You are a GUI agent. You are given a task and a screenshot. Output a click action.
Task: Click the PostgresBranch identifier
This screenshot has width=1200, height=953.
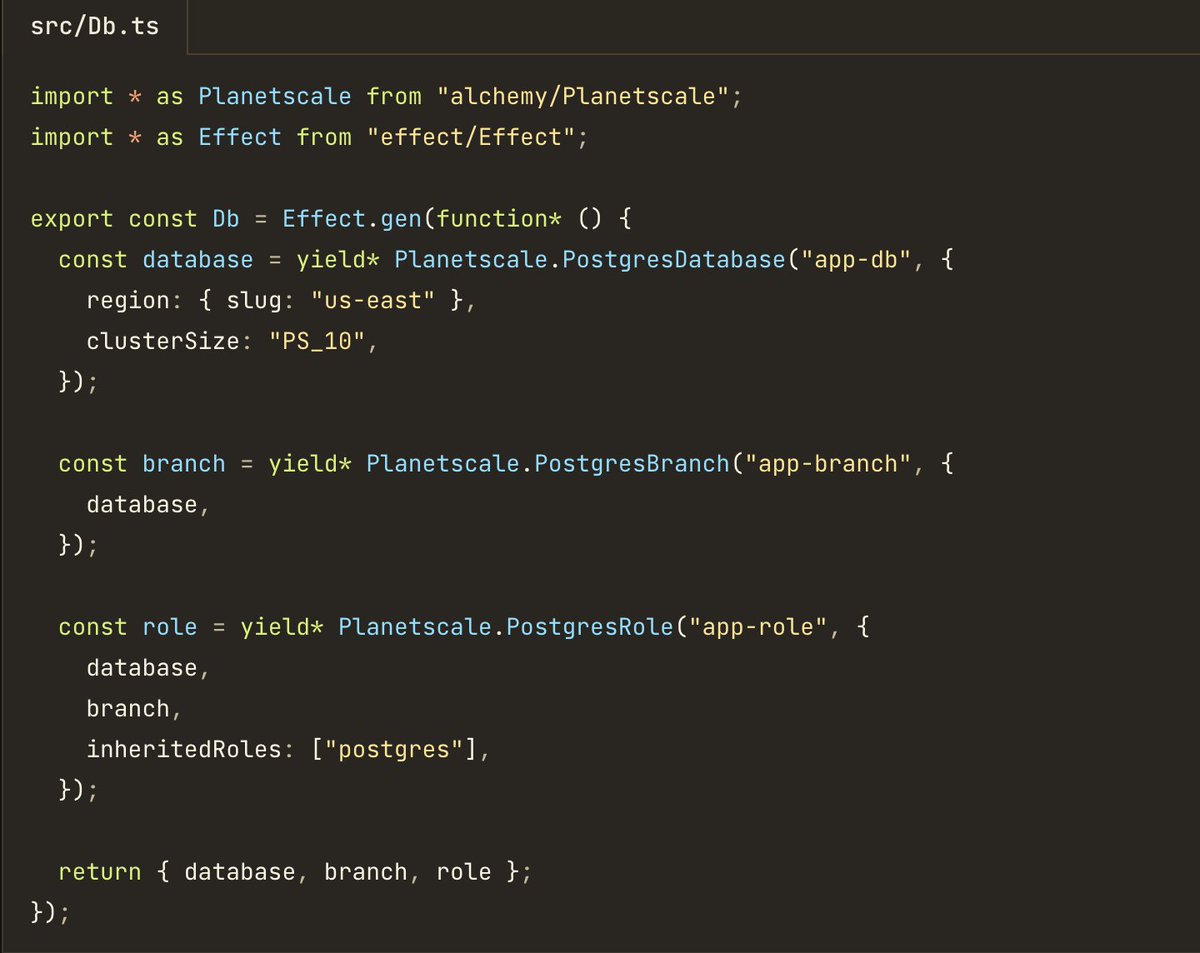tap(631, 464)
